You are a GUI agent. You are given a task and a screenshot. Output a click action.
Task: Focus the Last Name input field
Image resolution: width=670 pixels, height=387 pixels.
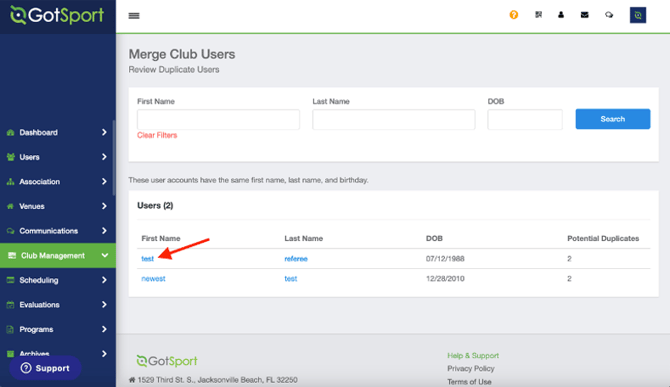pyautogui.click(x=394, y=119)
